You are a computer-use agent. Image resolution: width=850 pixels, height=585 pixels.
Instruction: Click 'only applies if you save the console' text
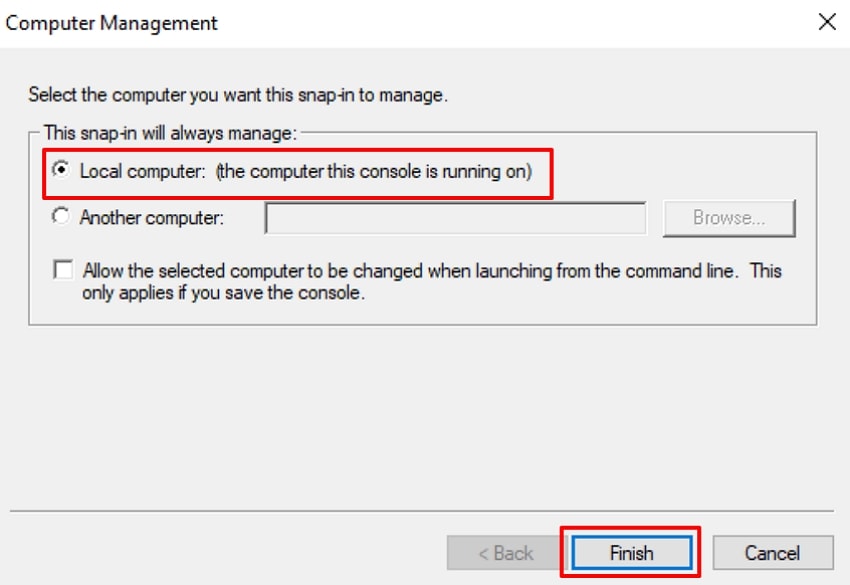point(225,294)
